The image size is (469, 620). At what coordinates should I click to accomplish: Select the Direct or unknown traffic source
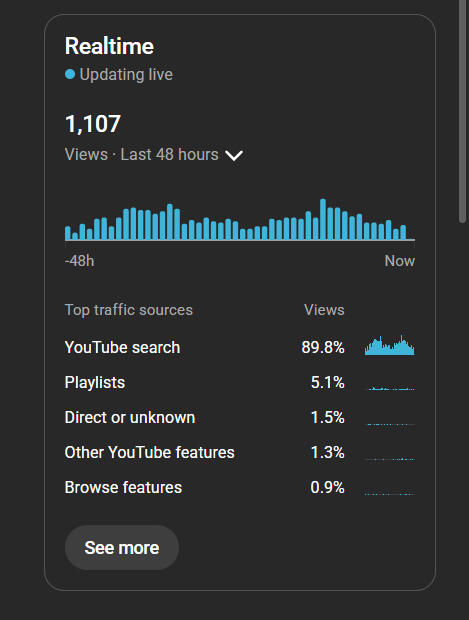pos(130,418)
